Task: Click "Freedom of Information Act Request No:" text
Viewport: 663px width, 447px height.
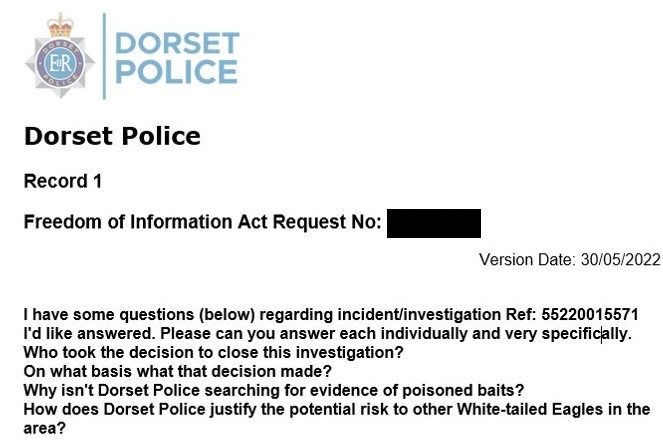Action: click(x=202, y=222)
